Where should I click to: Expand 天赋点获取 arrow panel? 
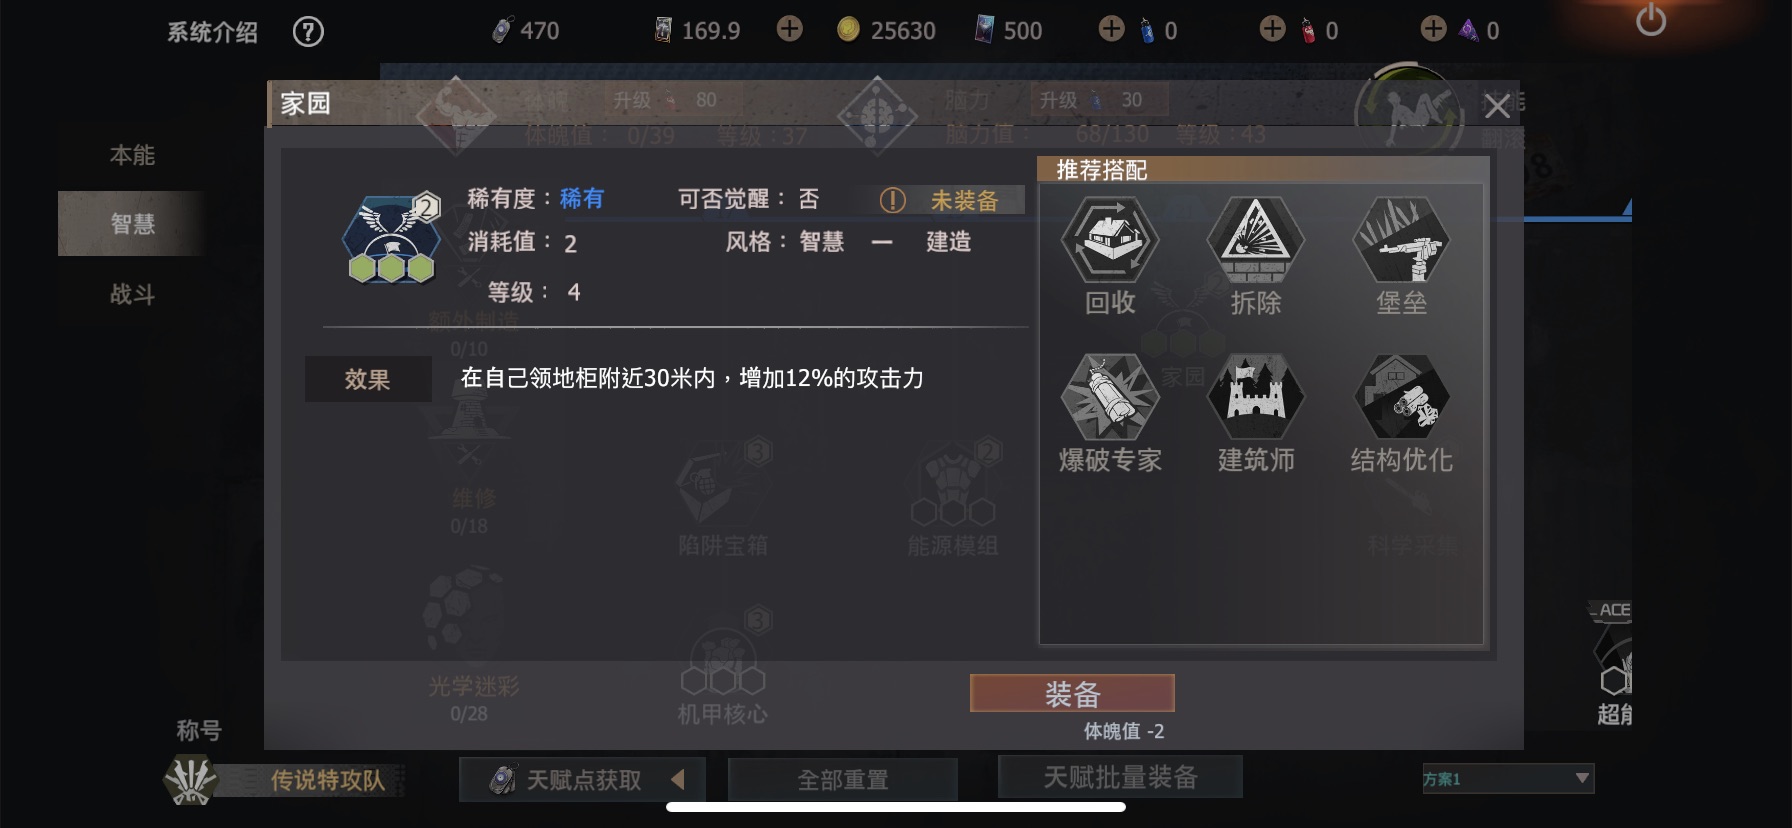(x=678, y=779)
